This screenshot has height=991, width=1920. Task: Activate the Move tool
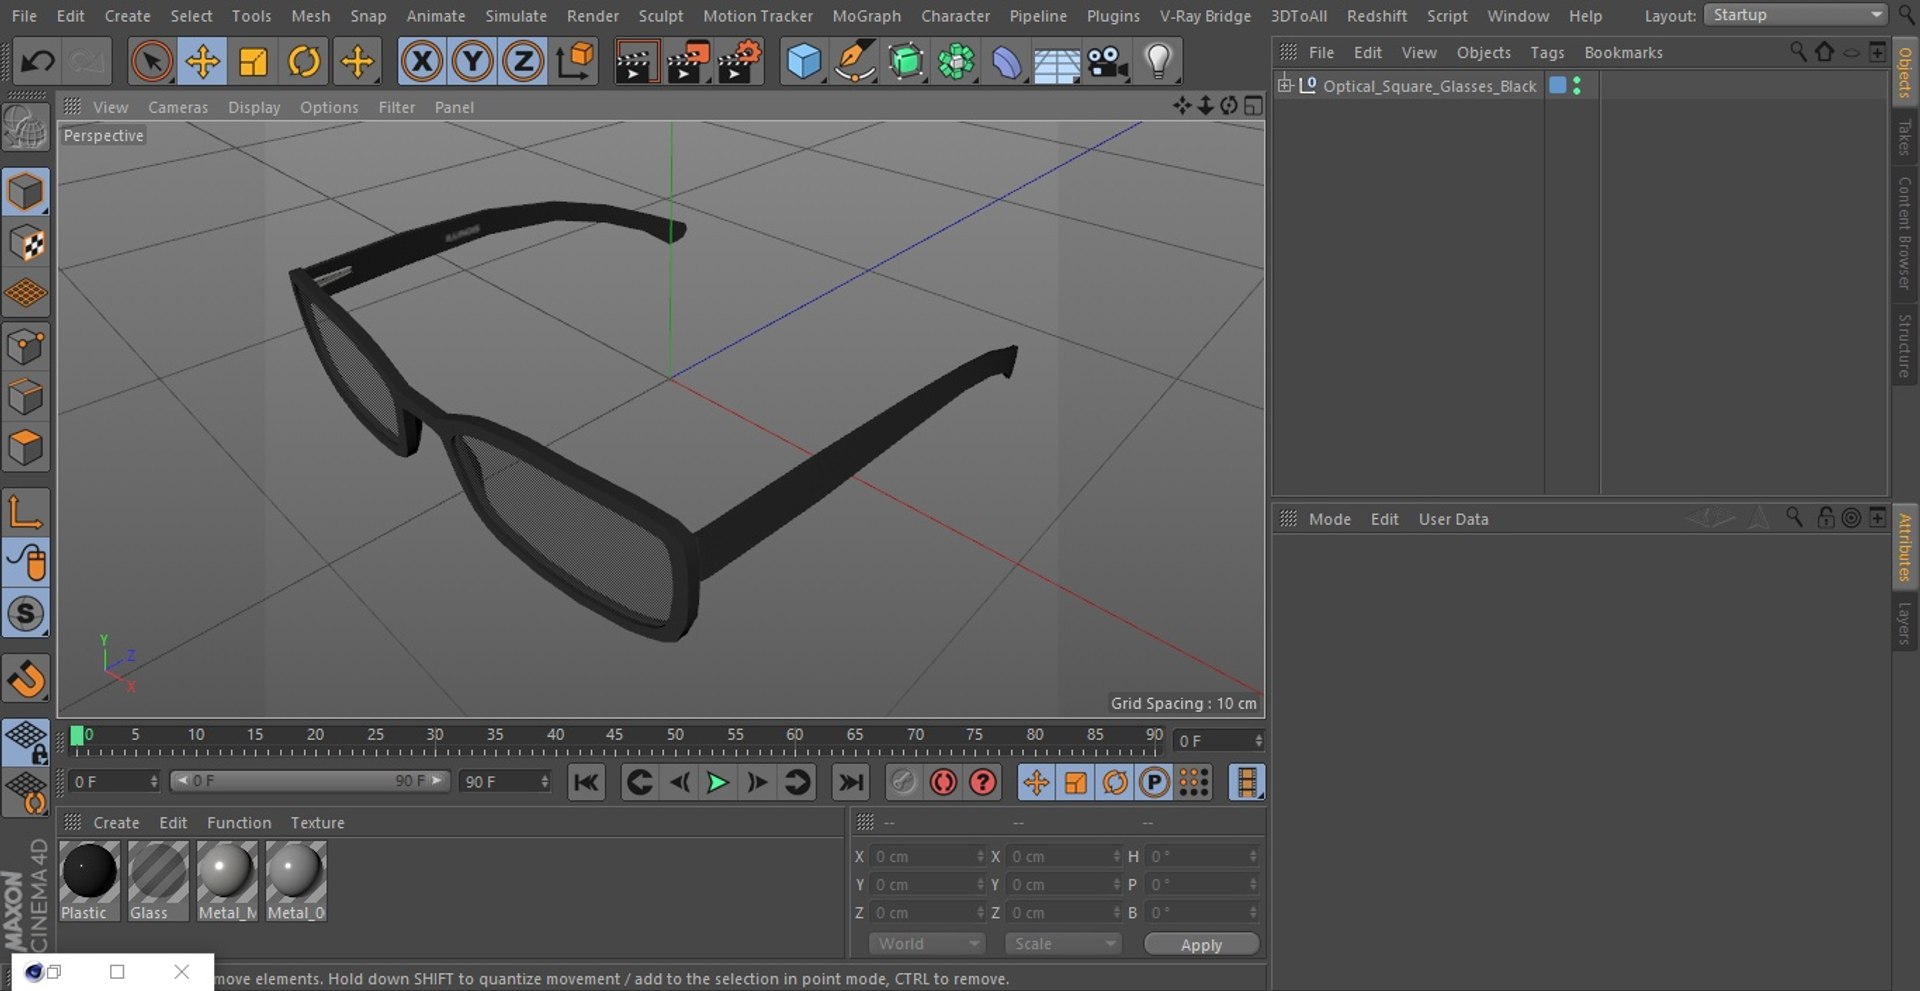pos(202,62)
